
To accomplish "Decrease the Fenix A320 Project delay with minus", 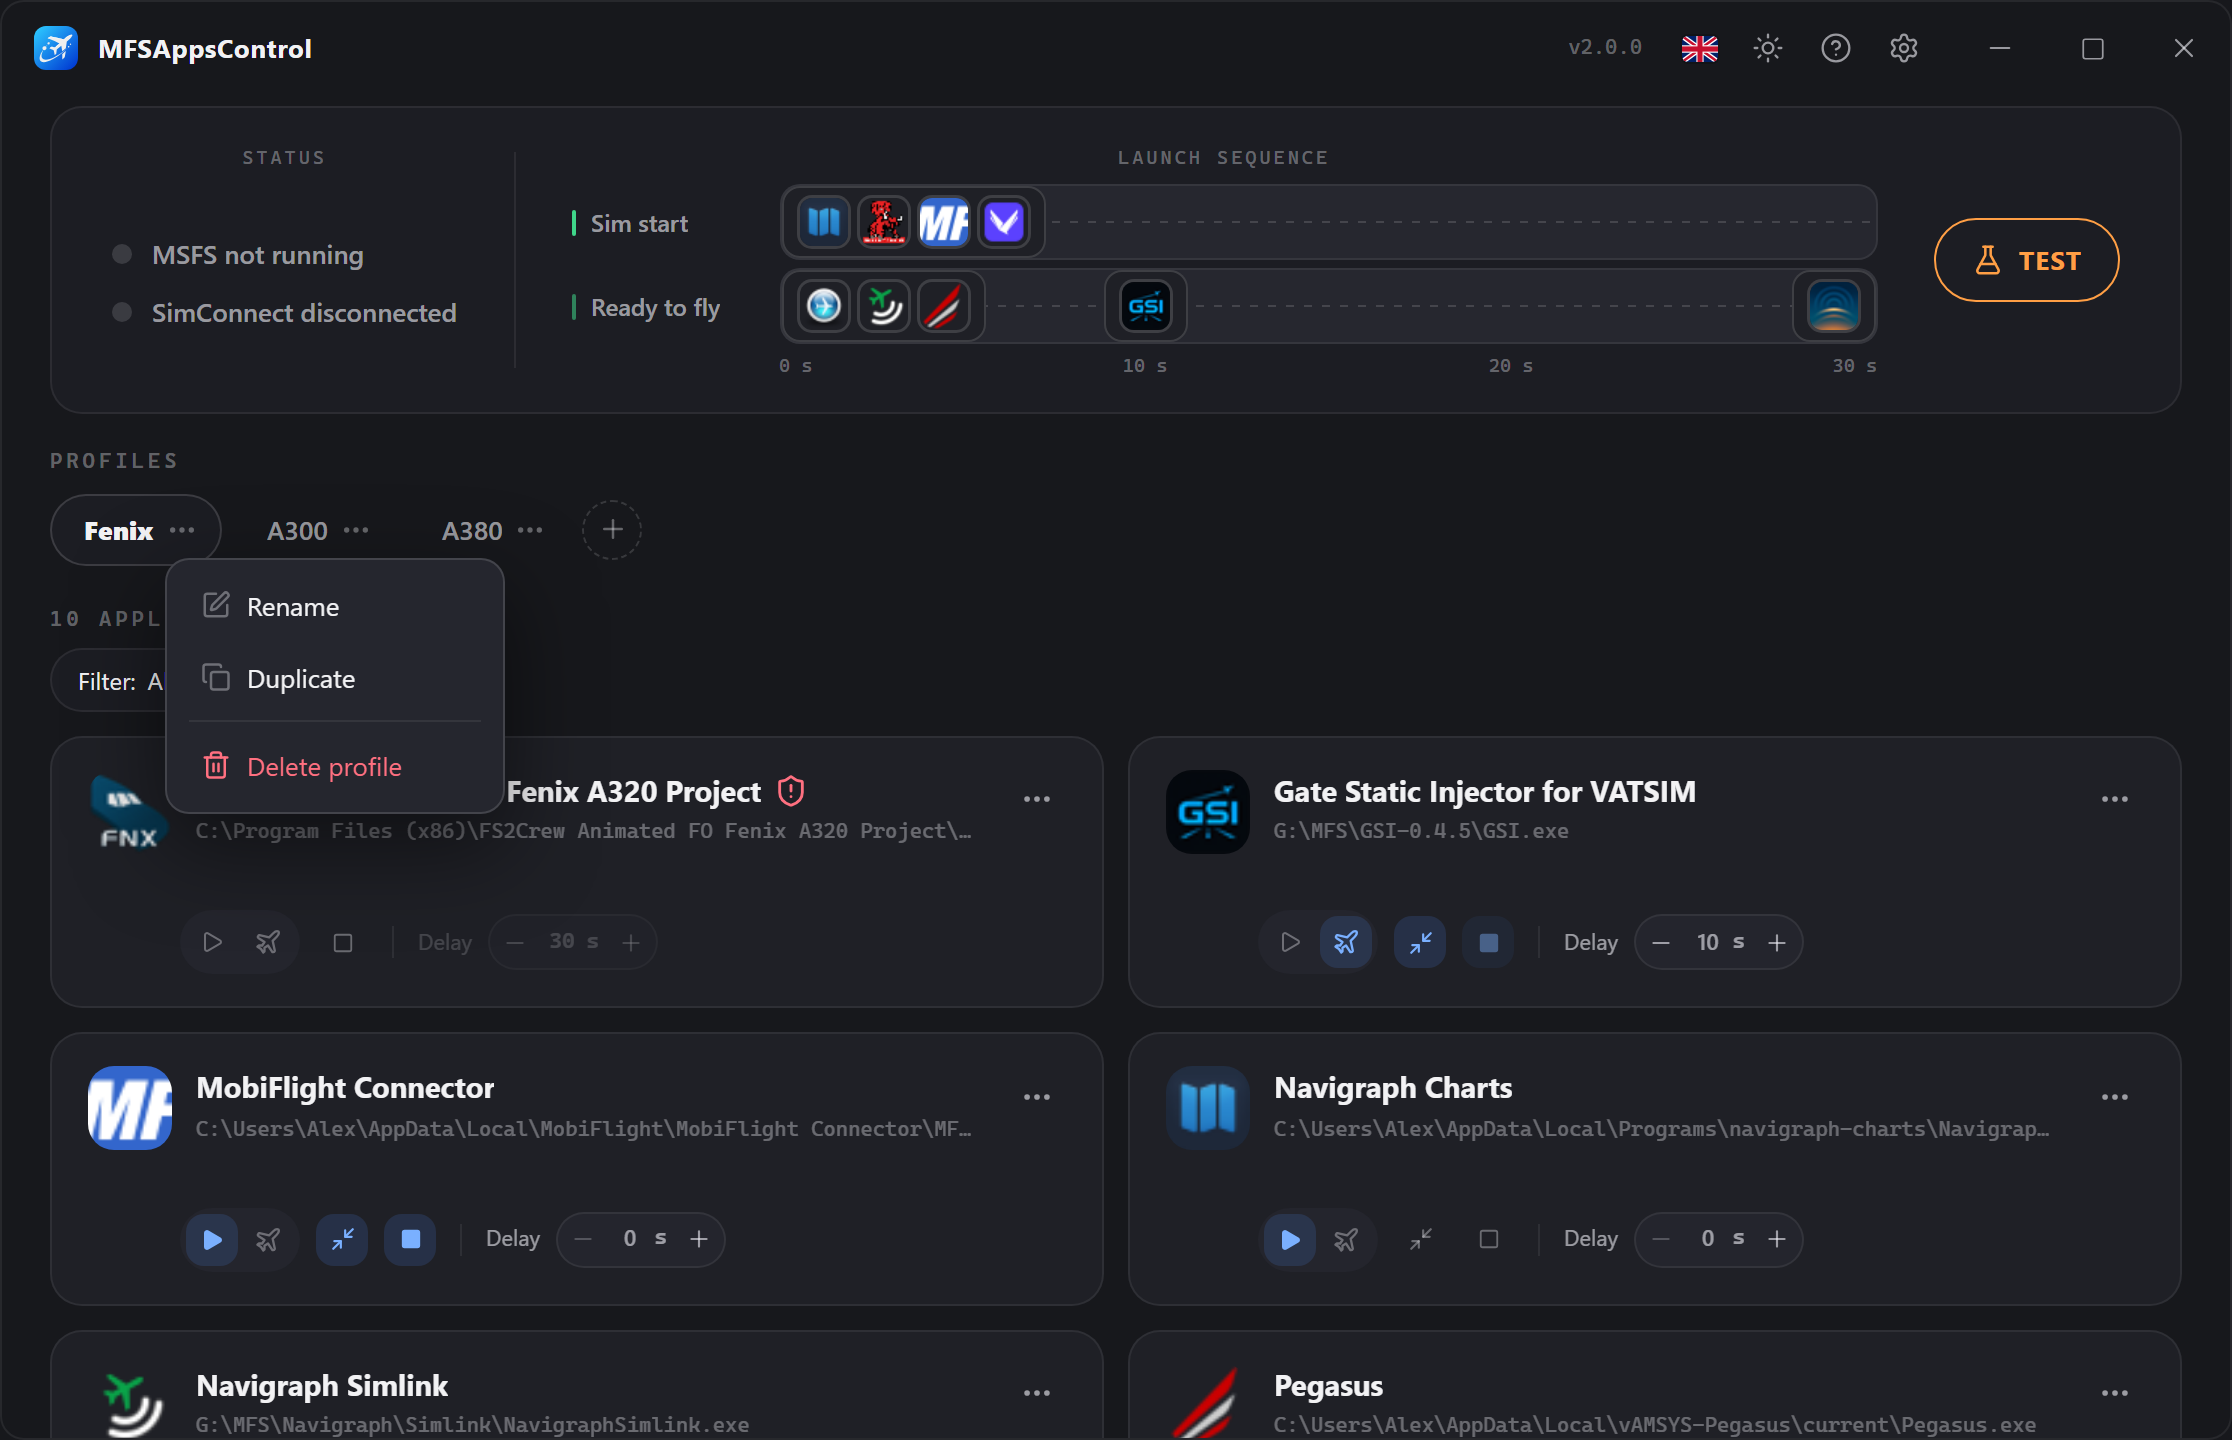I will point(515,942).
